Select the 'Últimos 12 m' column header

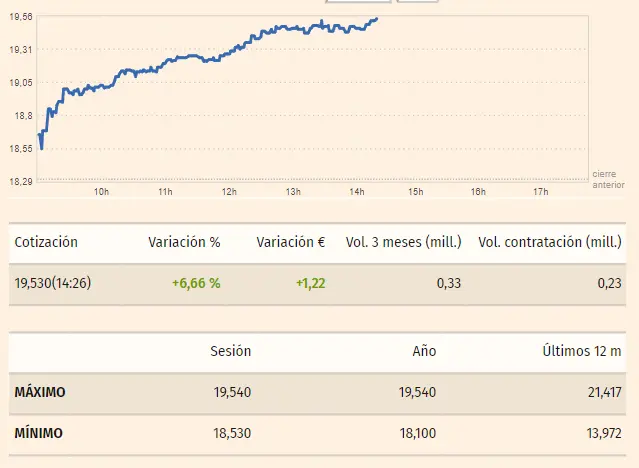click(579, 351)
